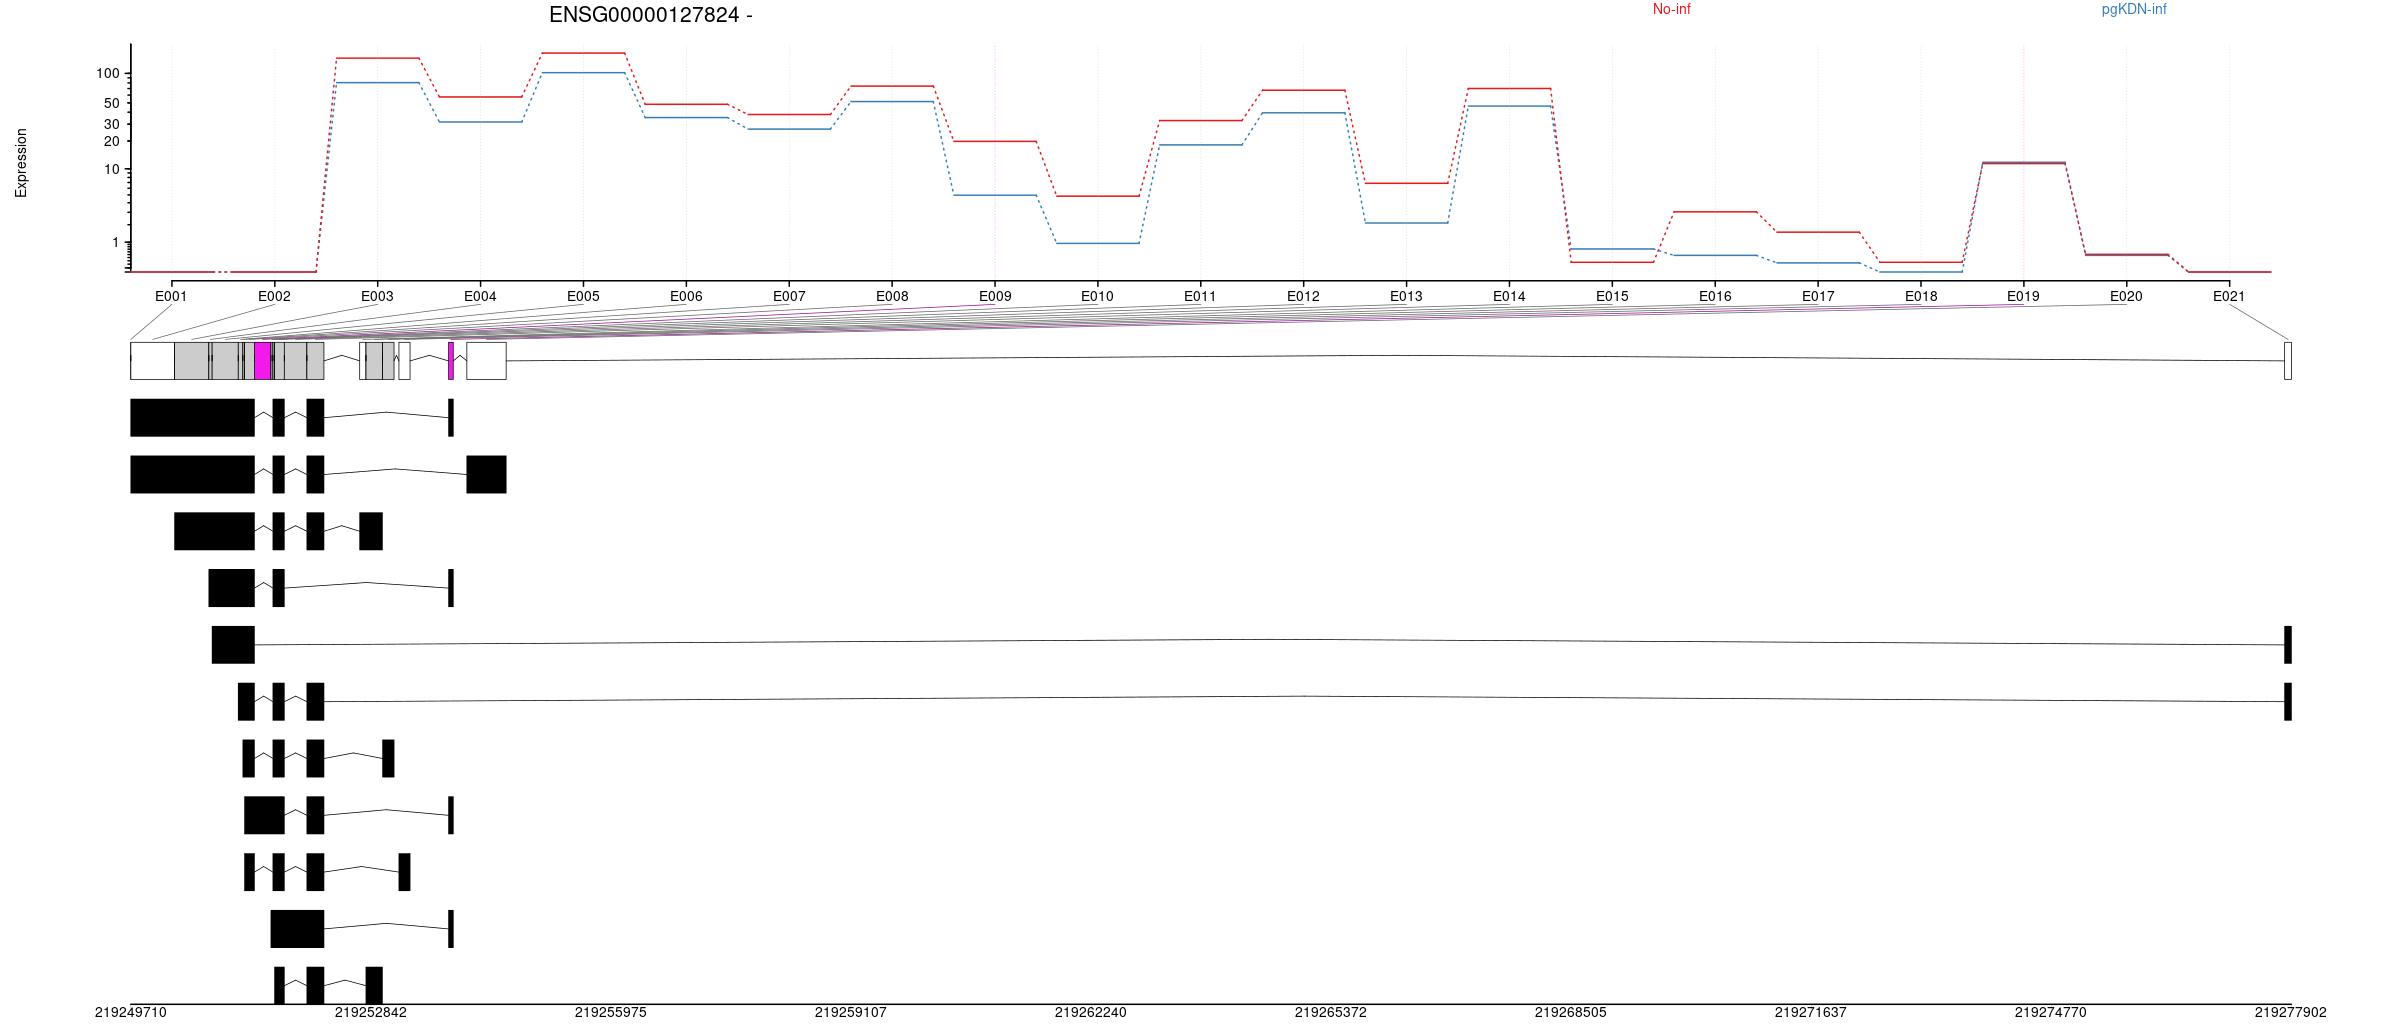Click genomic coordinate 219268505
This screenshot has width=2400, height=1030.
pyautogui.click(x=1571, y=1013)
